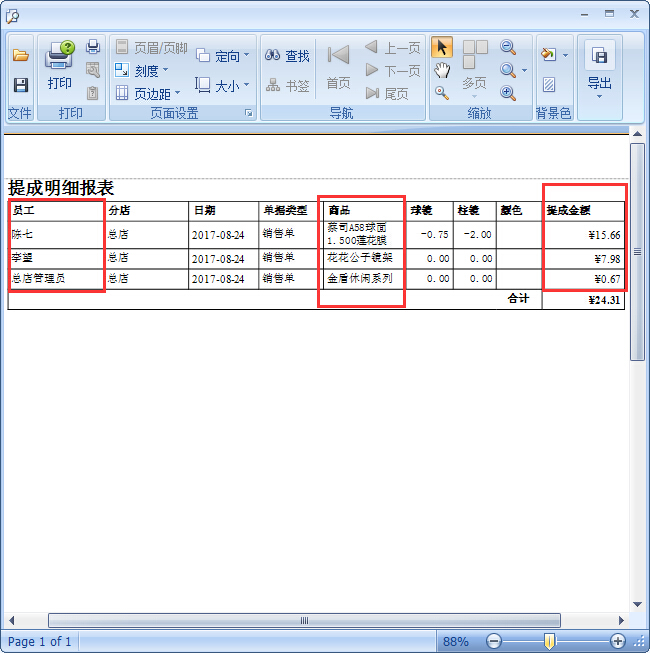650x653 pixels.
Task: Click the total amount ¥24.31
Action: (x=604, y=300)
